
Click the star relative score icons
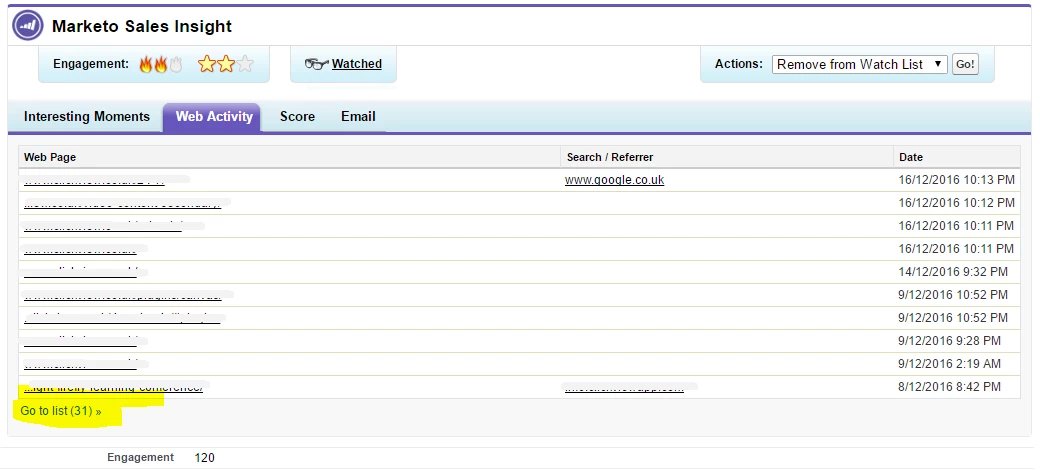click(226, 64)
